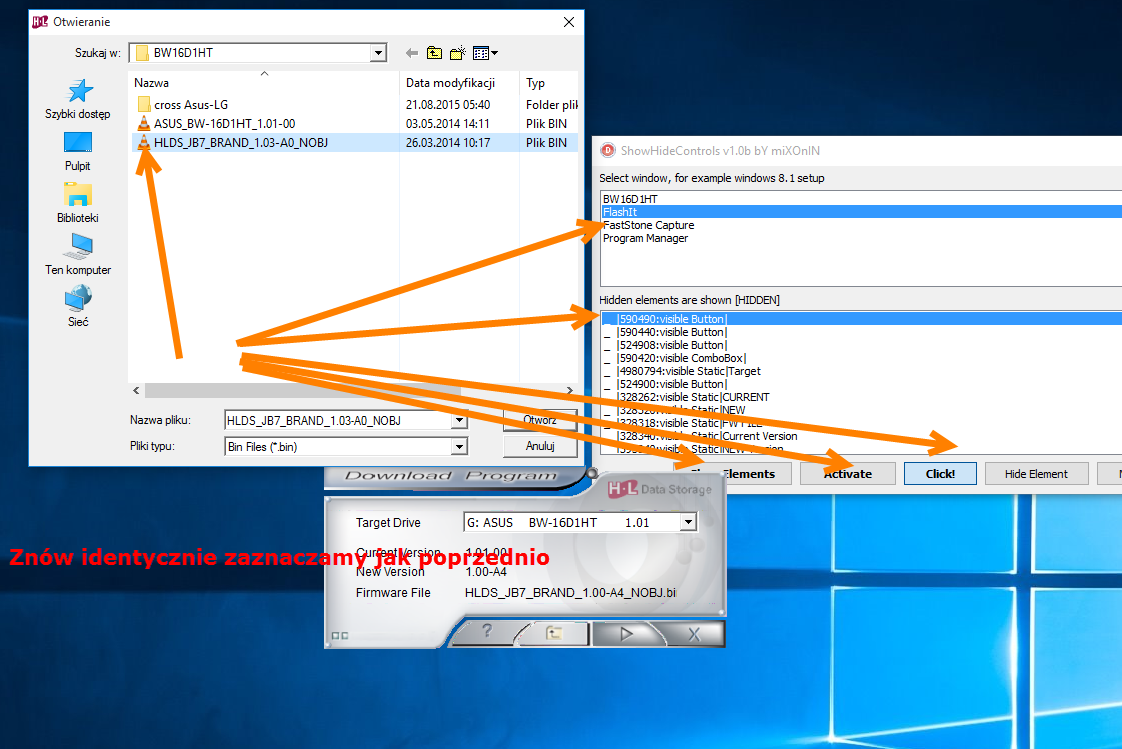1122x749 pixels.
Task: Select FastStone Capture in window list
Action: (861, 225)
